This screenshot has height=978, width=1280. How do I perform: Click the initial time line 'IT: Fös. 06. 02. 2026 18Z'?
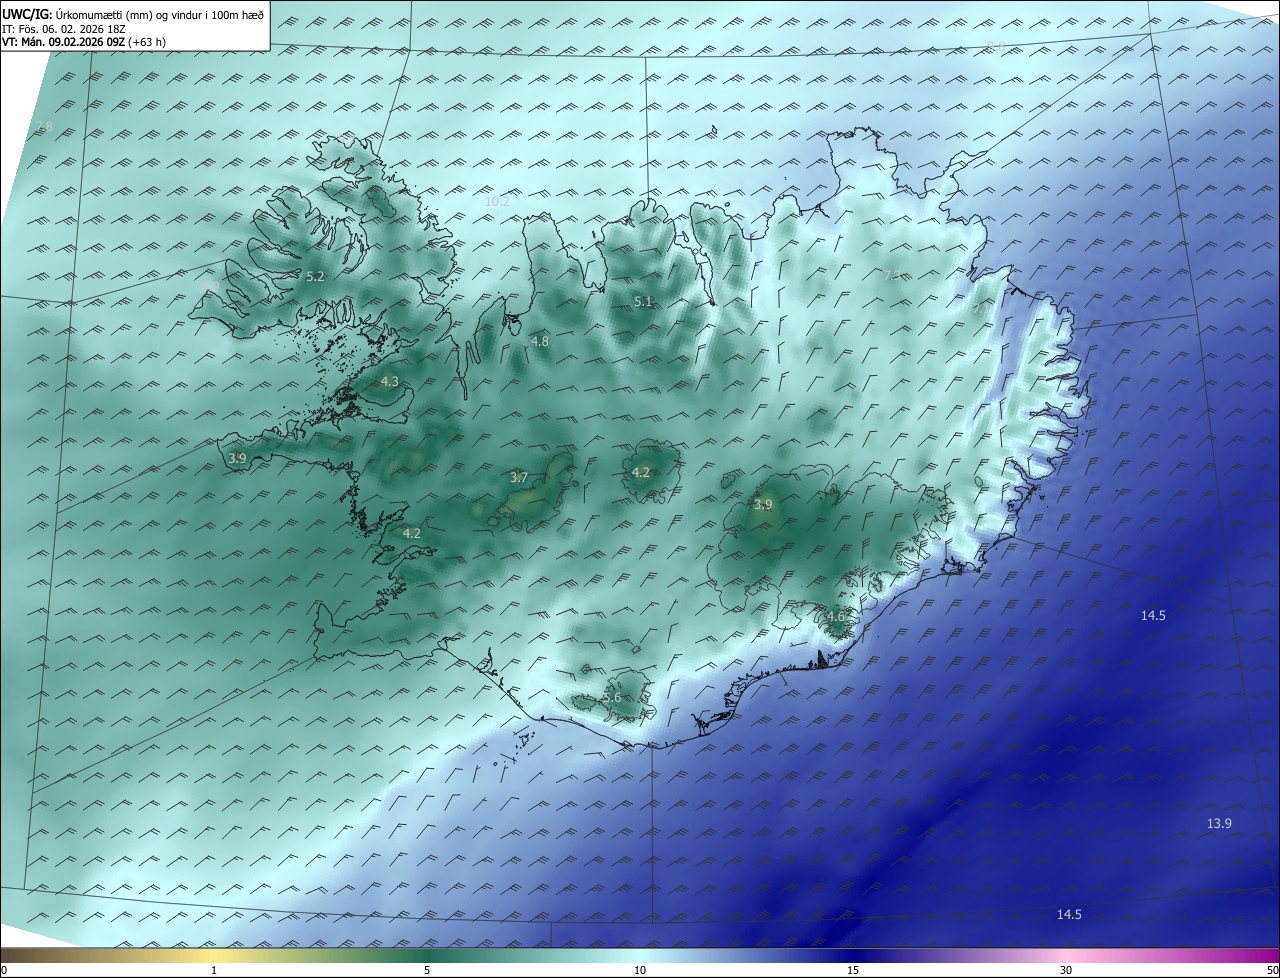[x=64, y=29]
